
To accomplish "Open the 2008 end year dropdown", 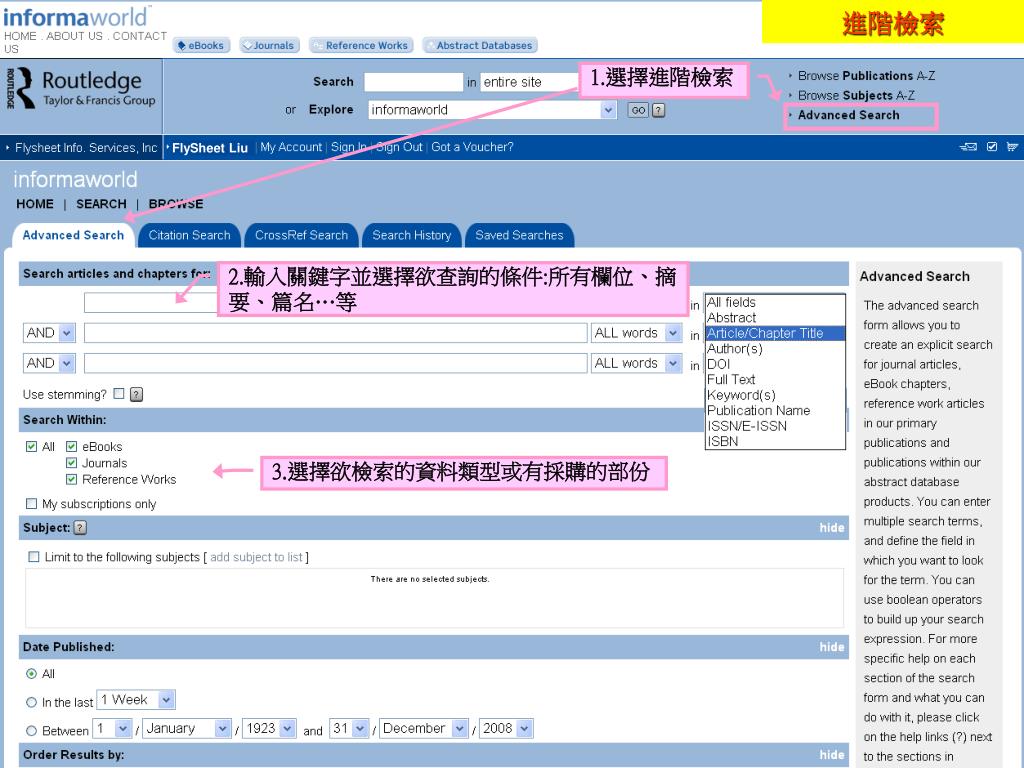I will [x=506, y=728].
